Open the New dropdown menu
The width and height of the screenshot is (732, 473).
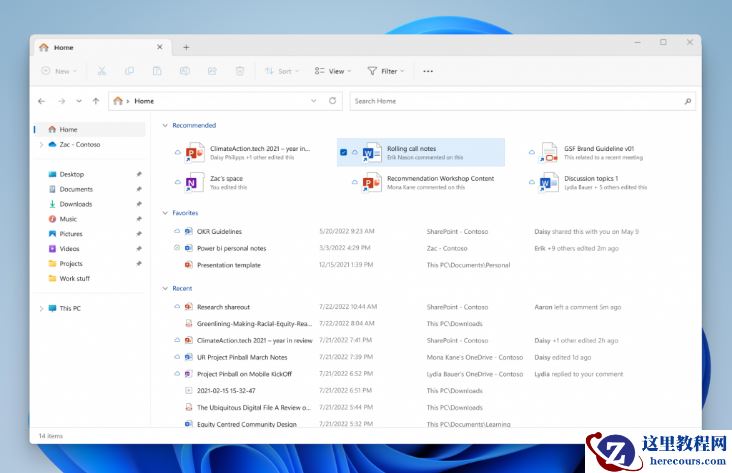[x=59, y=71]
